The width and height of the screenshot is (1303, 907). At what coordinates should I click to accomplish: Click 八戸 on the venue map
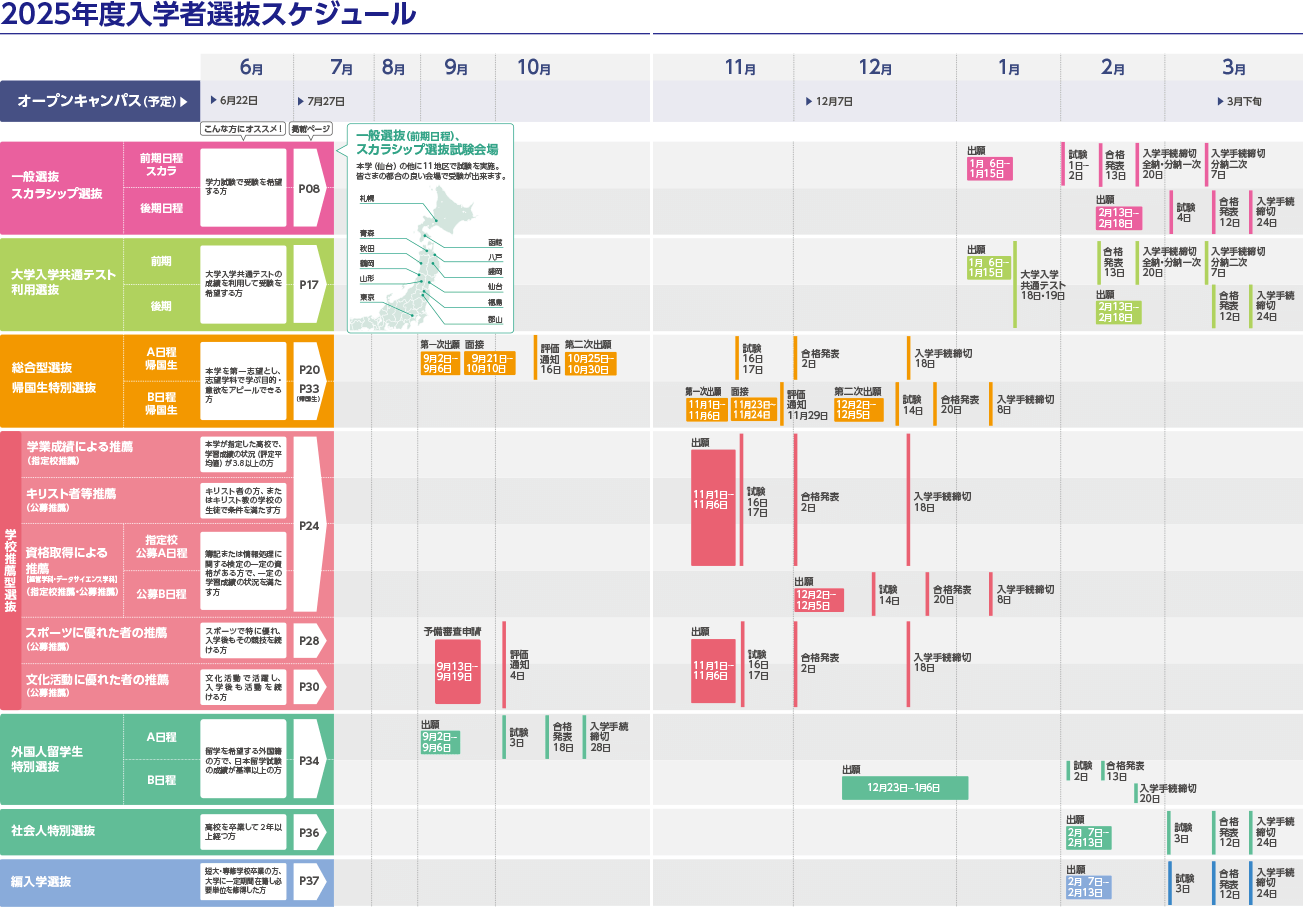click(495, 258)
